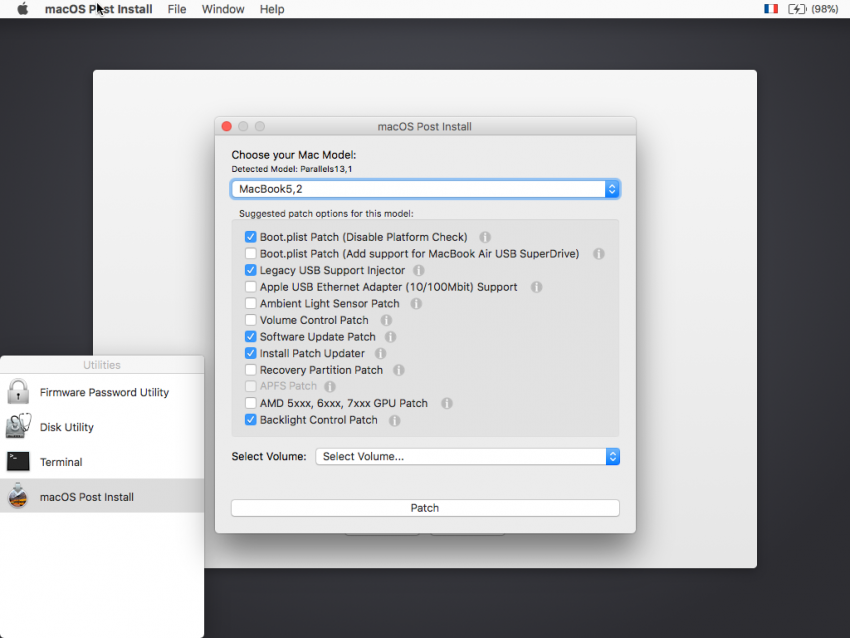Select macOS Post Install in Utilities list
850x638 pixels.
click(x=102, y=496)
